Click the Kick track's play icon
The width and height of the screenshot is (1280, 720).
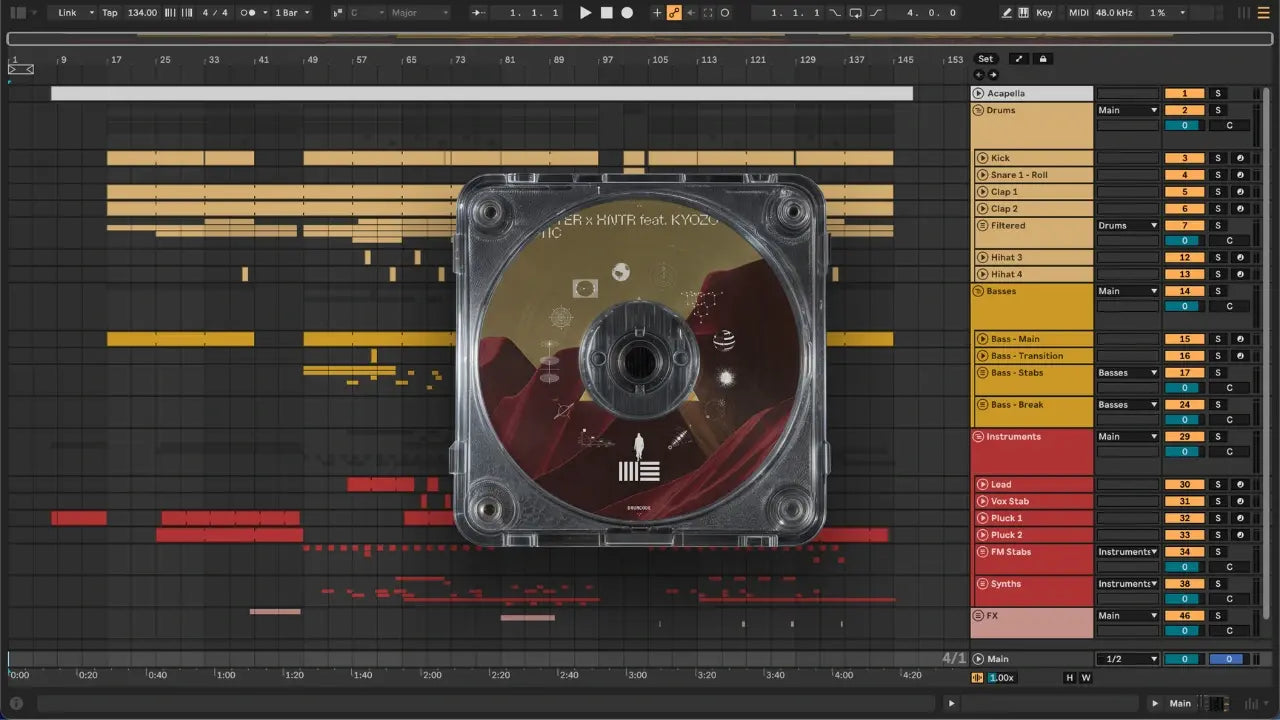pos(982,158)
